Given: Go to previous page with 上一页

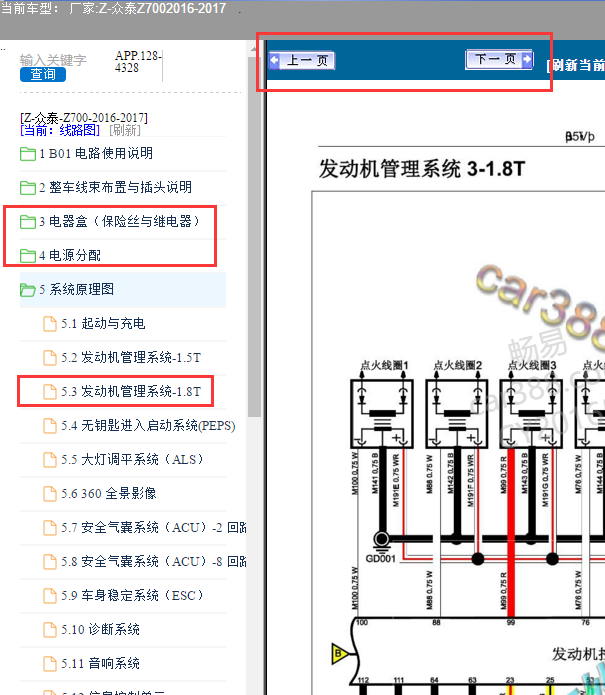Looking at the screenshot, I should coord(301,60).
